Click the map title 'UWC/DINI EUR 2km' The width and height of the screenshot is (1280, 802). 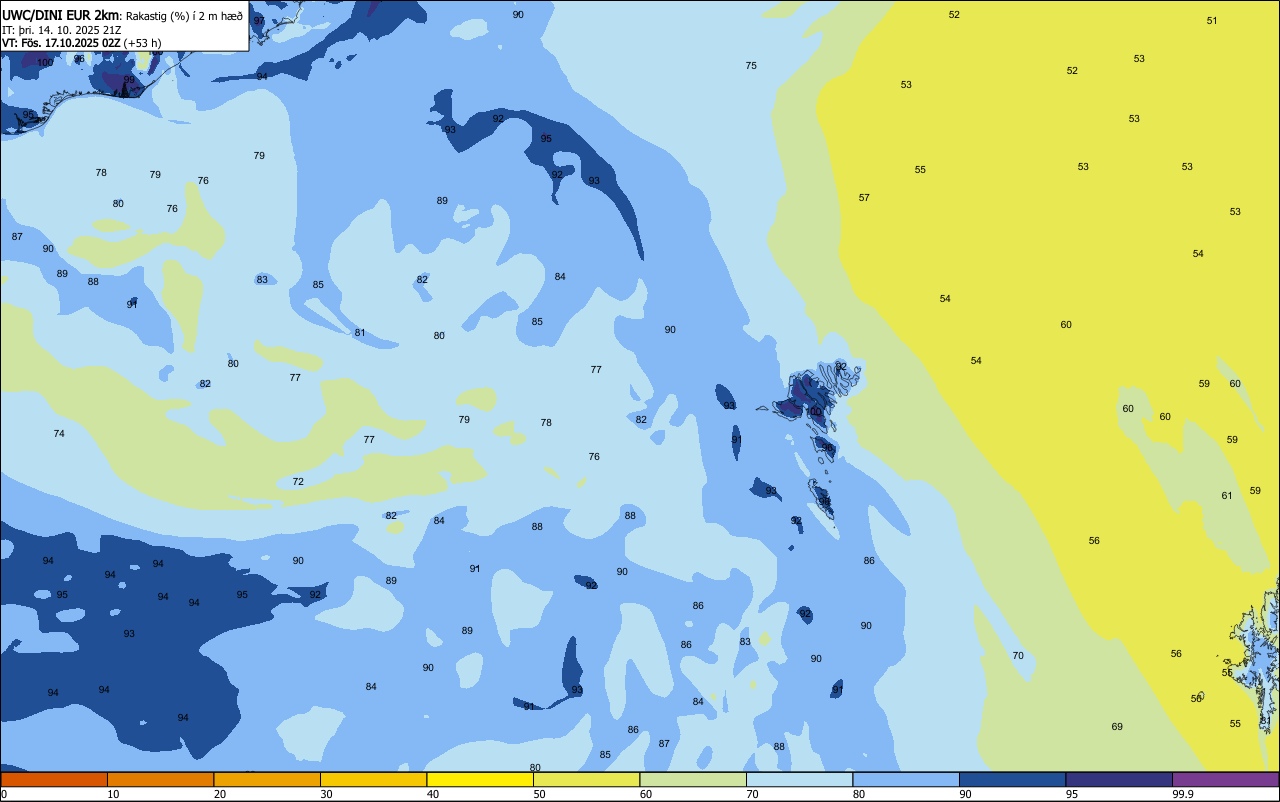coord(62,15)
